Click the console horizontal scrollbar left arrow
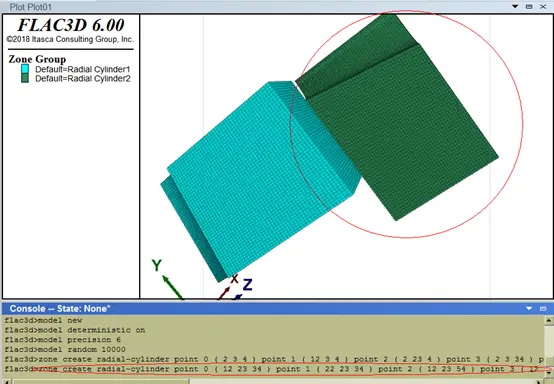Viewport: 554px width, 384px height. (7, 382)
